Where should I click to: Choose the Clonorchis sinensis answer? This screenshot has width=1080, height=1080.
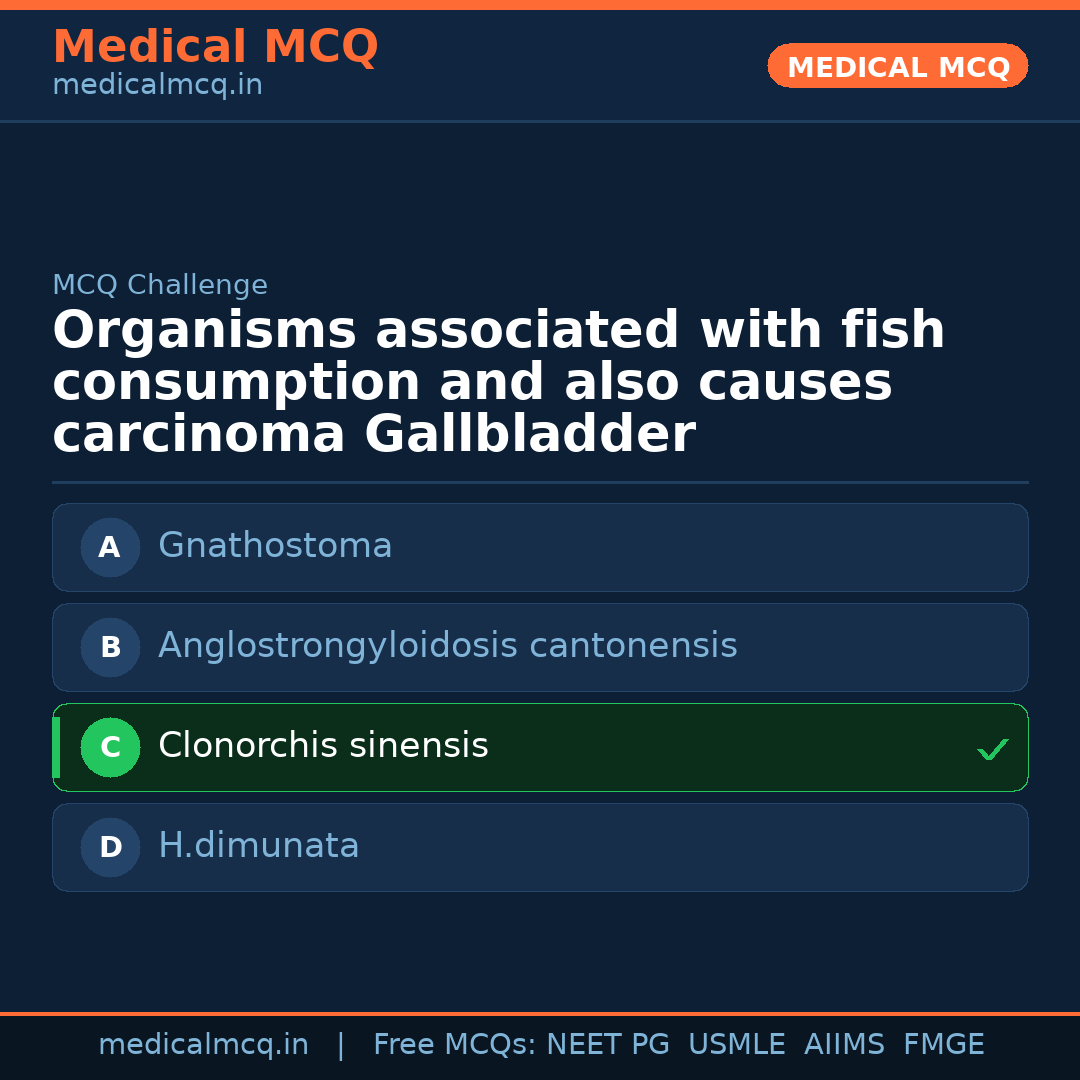323,746
